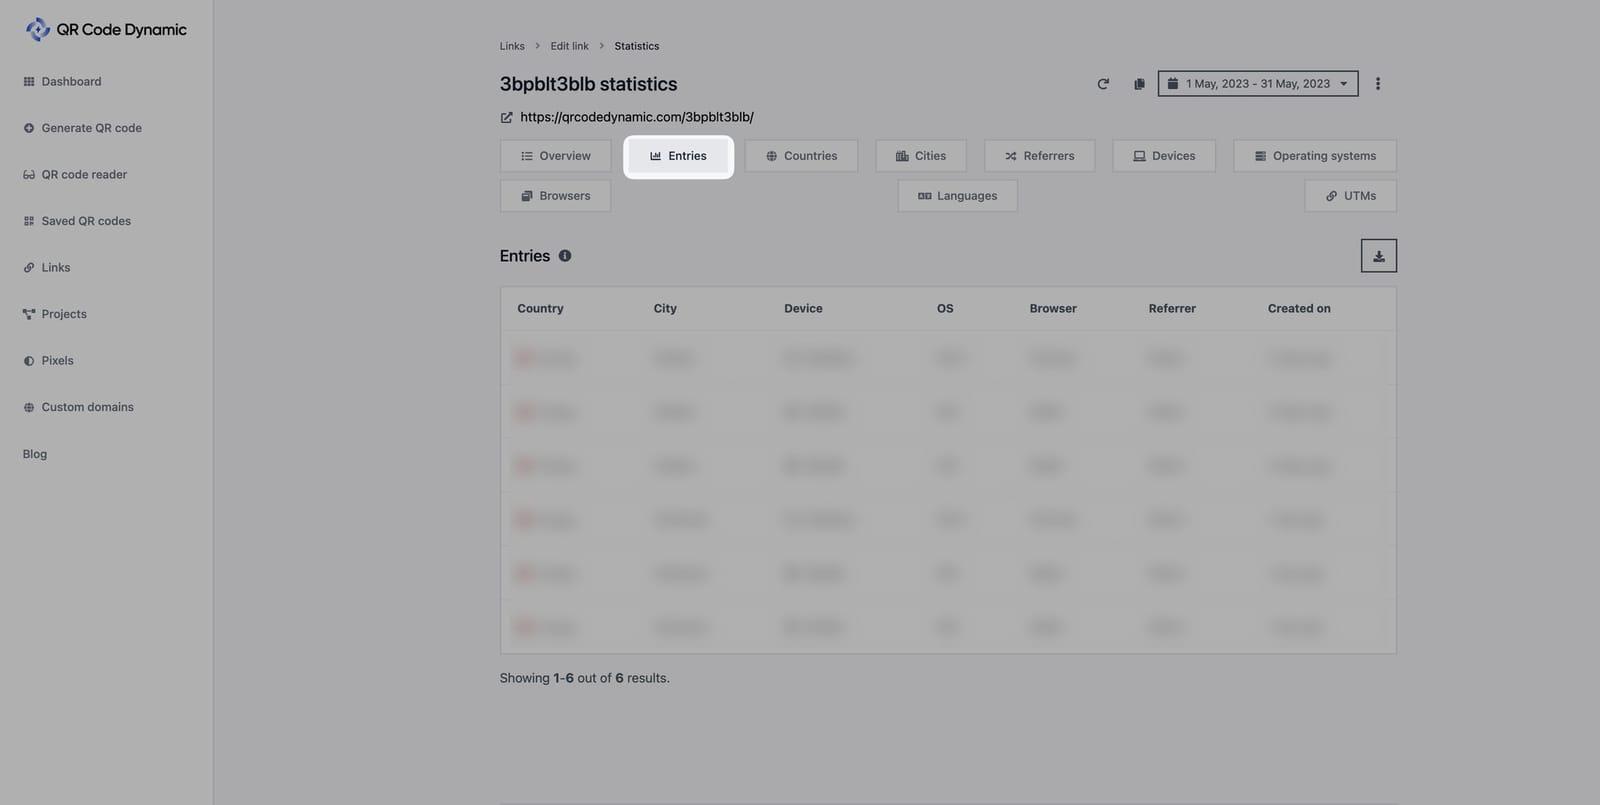This screenshot has height=805, width=1600.
Task: Open the date range picker dropdown
Action: (x=1258, y=84)
